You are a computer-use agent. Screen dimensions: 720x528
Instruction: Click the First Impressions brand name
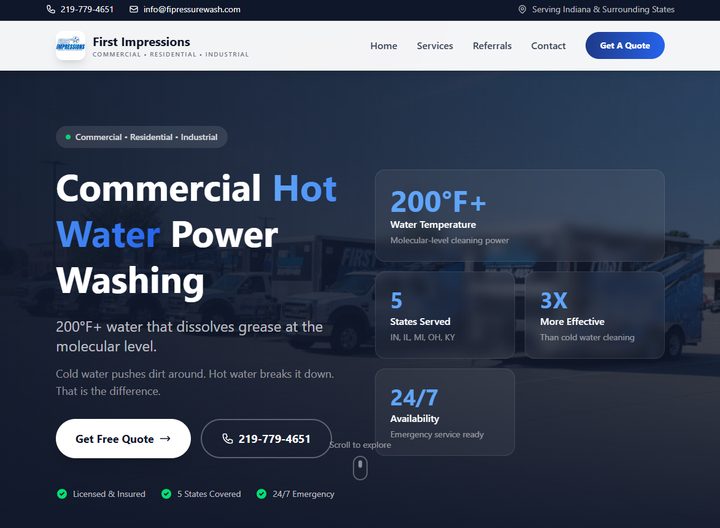click(141, 42)
